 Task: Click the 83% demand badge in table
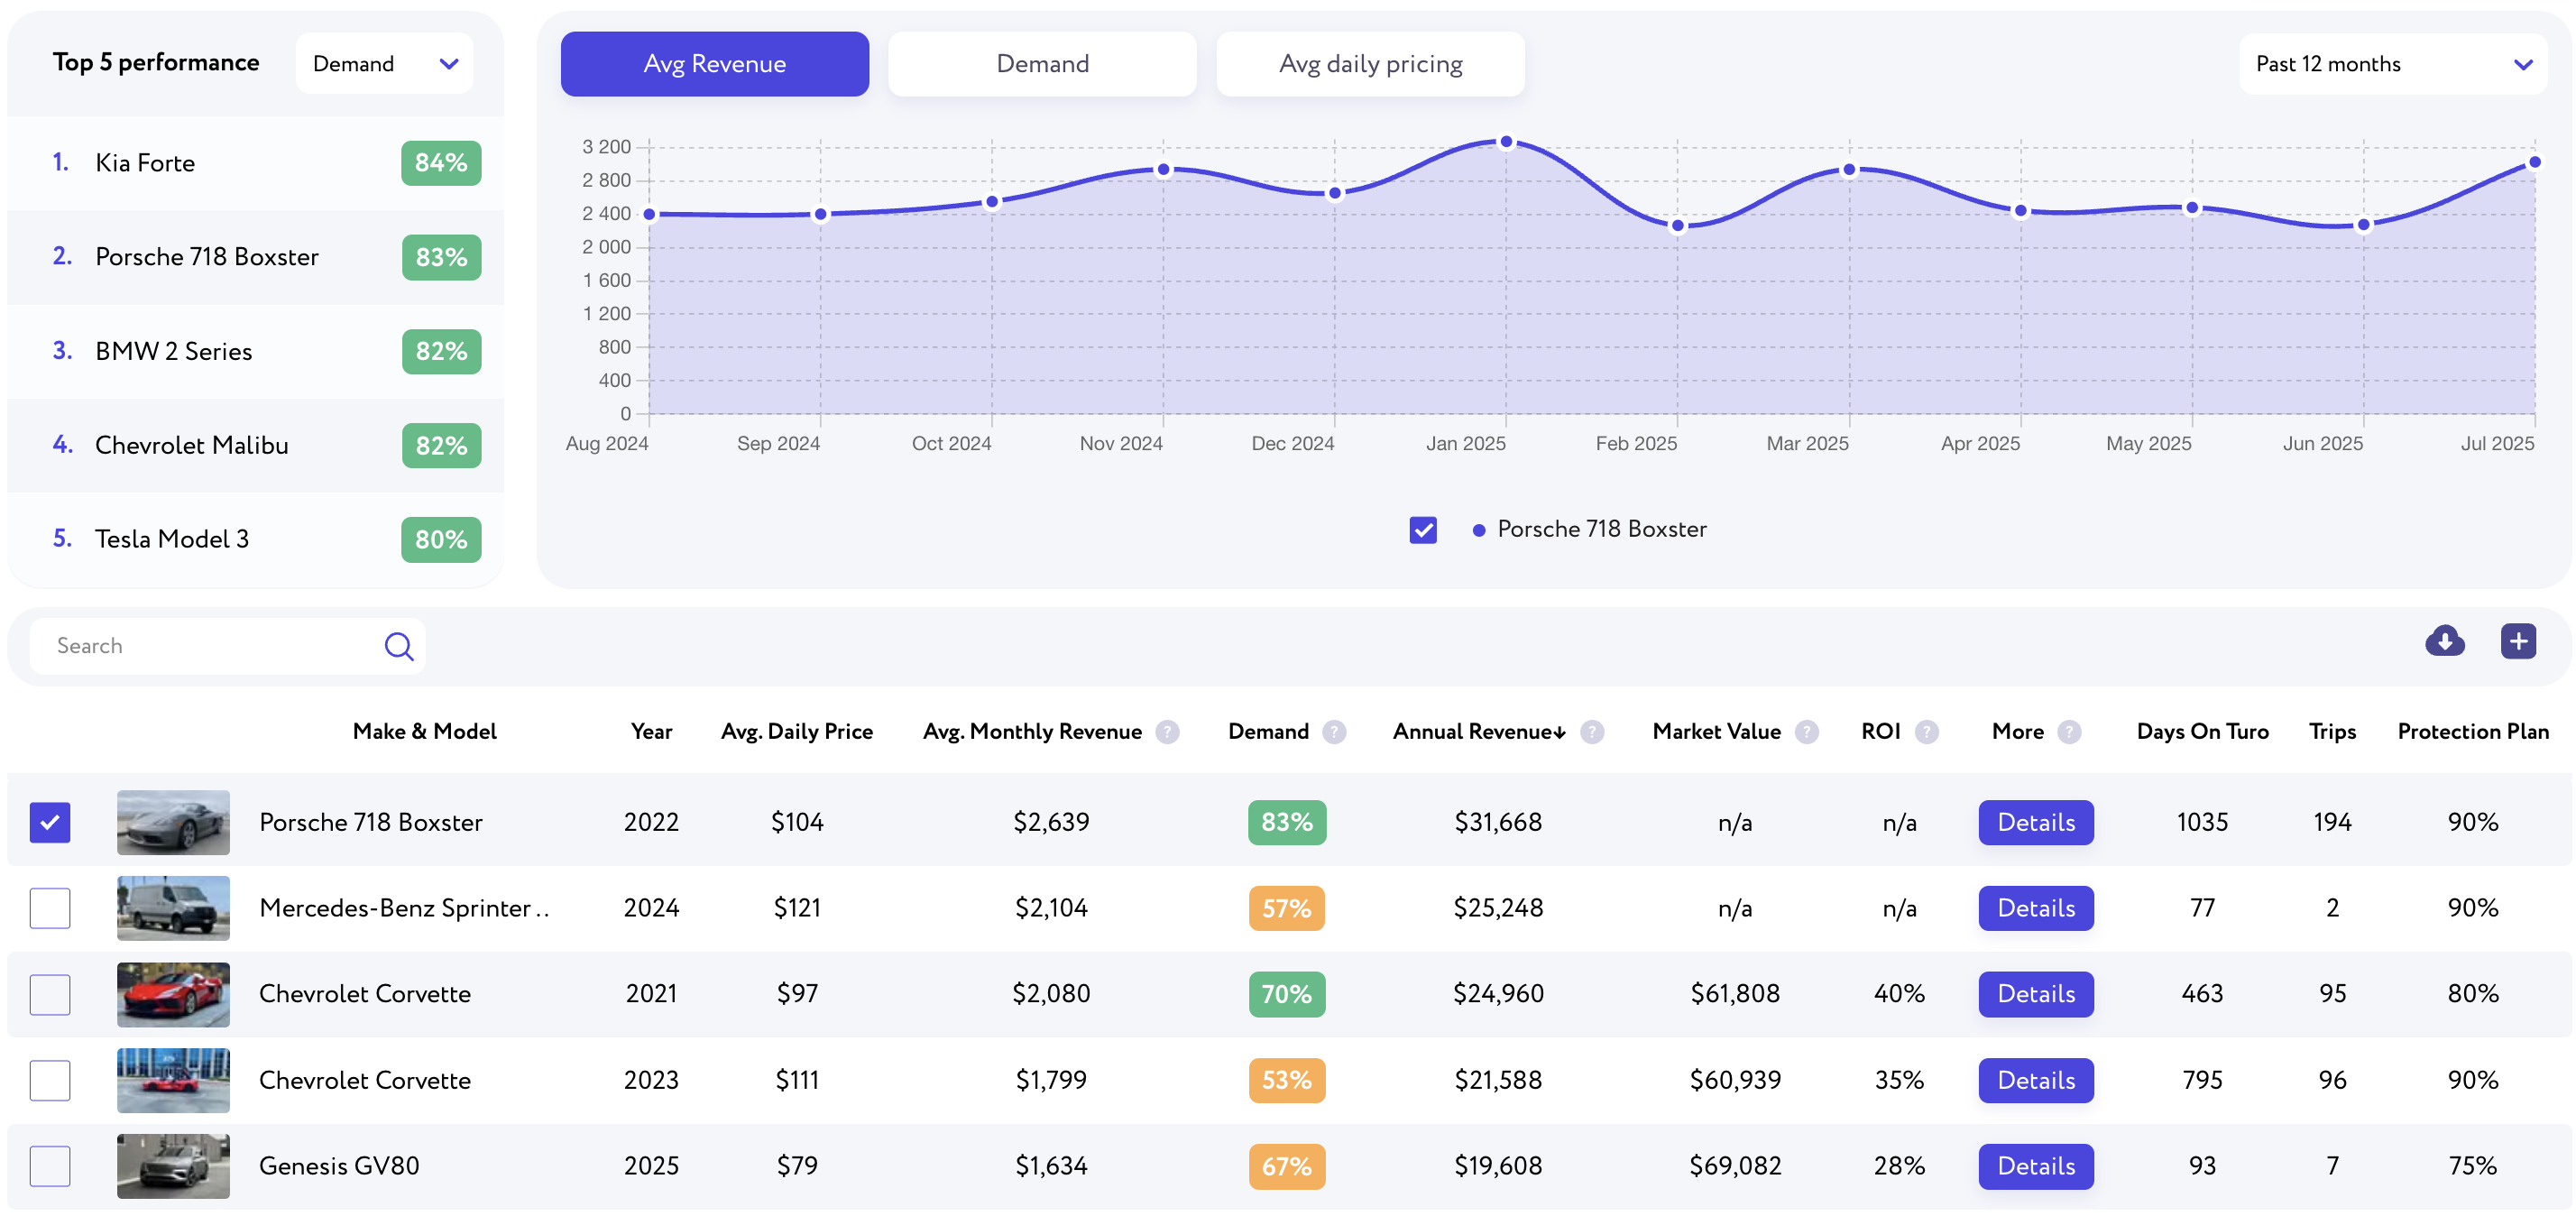click(x=1287, y=822)
